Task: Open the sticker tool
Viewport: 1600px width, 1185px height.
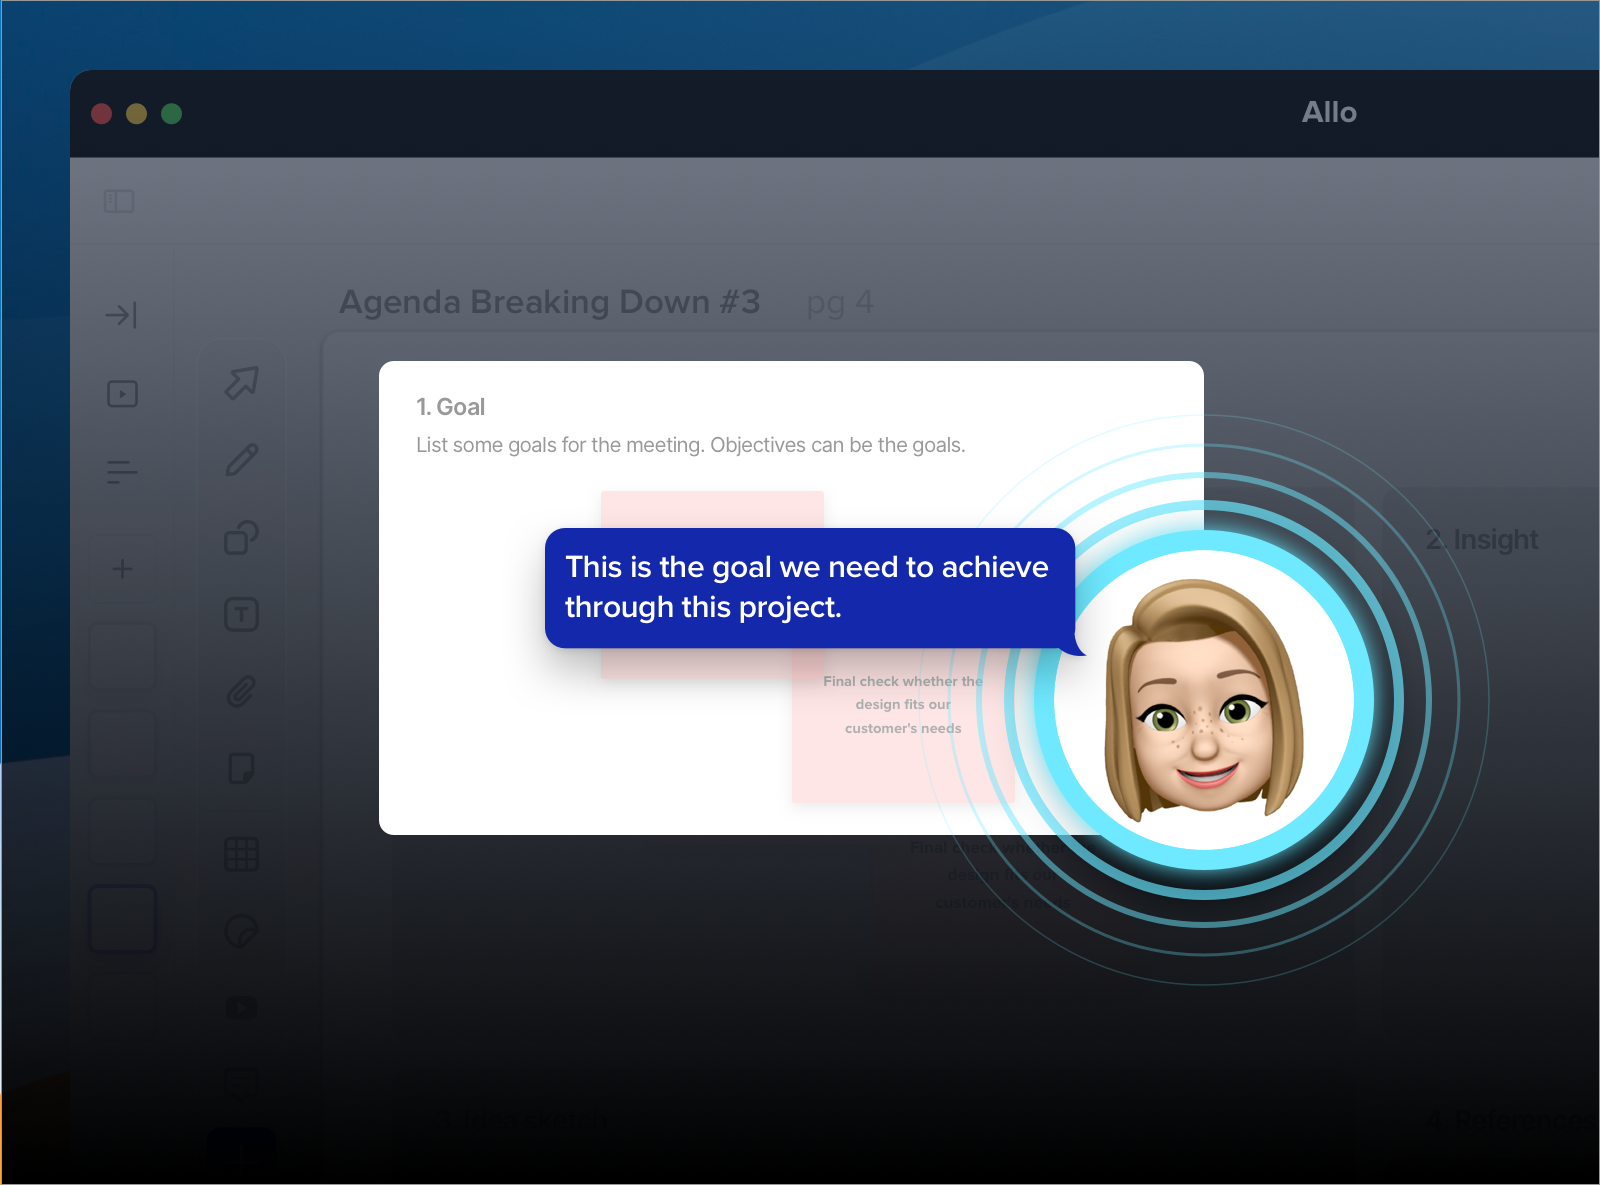Action: point(241,932)
